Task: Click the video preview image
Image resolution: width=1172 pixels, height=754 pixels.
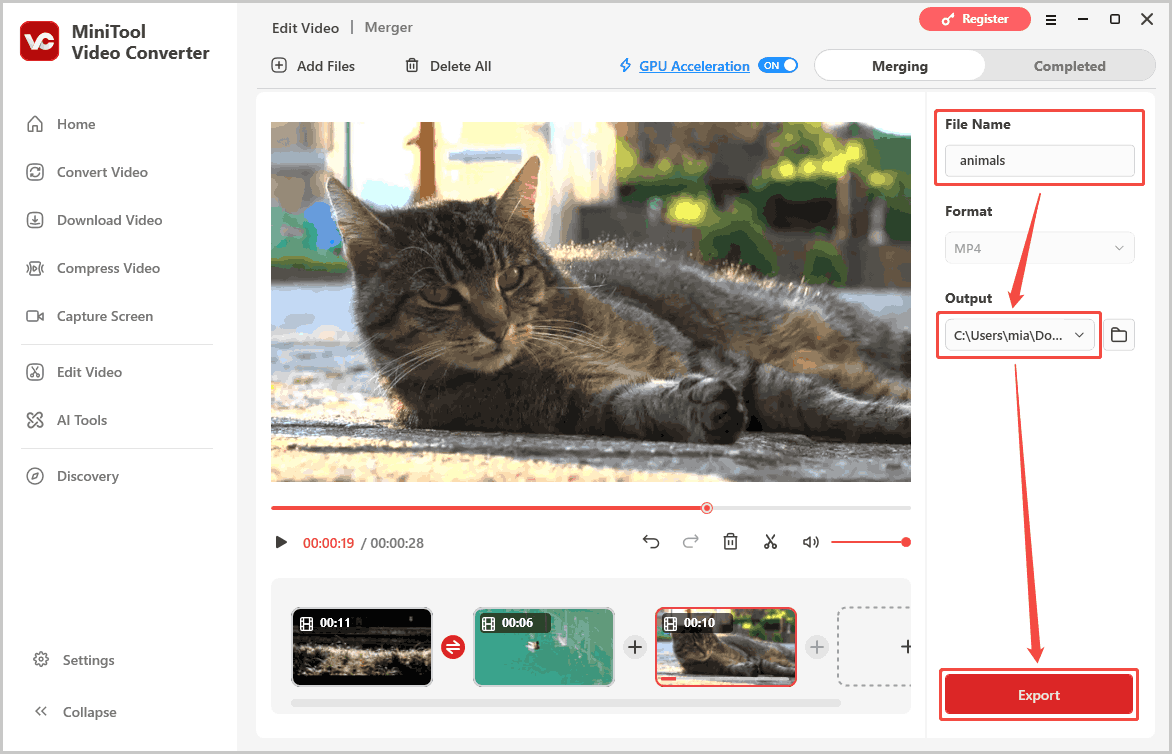Action: (590, 302)
